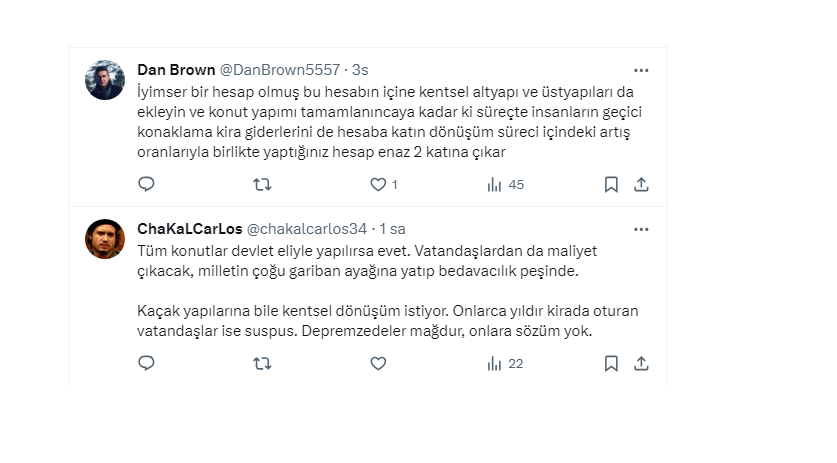Reply to ChaKaLCarLos's tweet
Image resolution: width=837 pixels, height=463 pixels.
coord(146,363)
